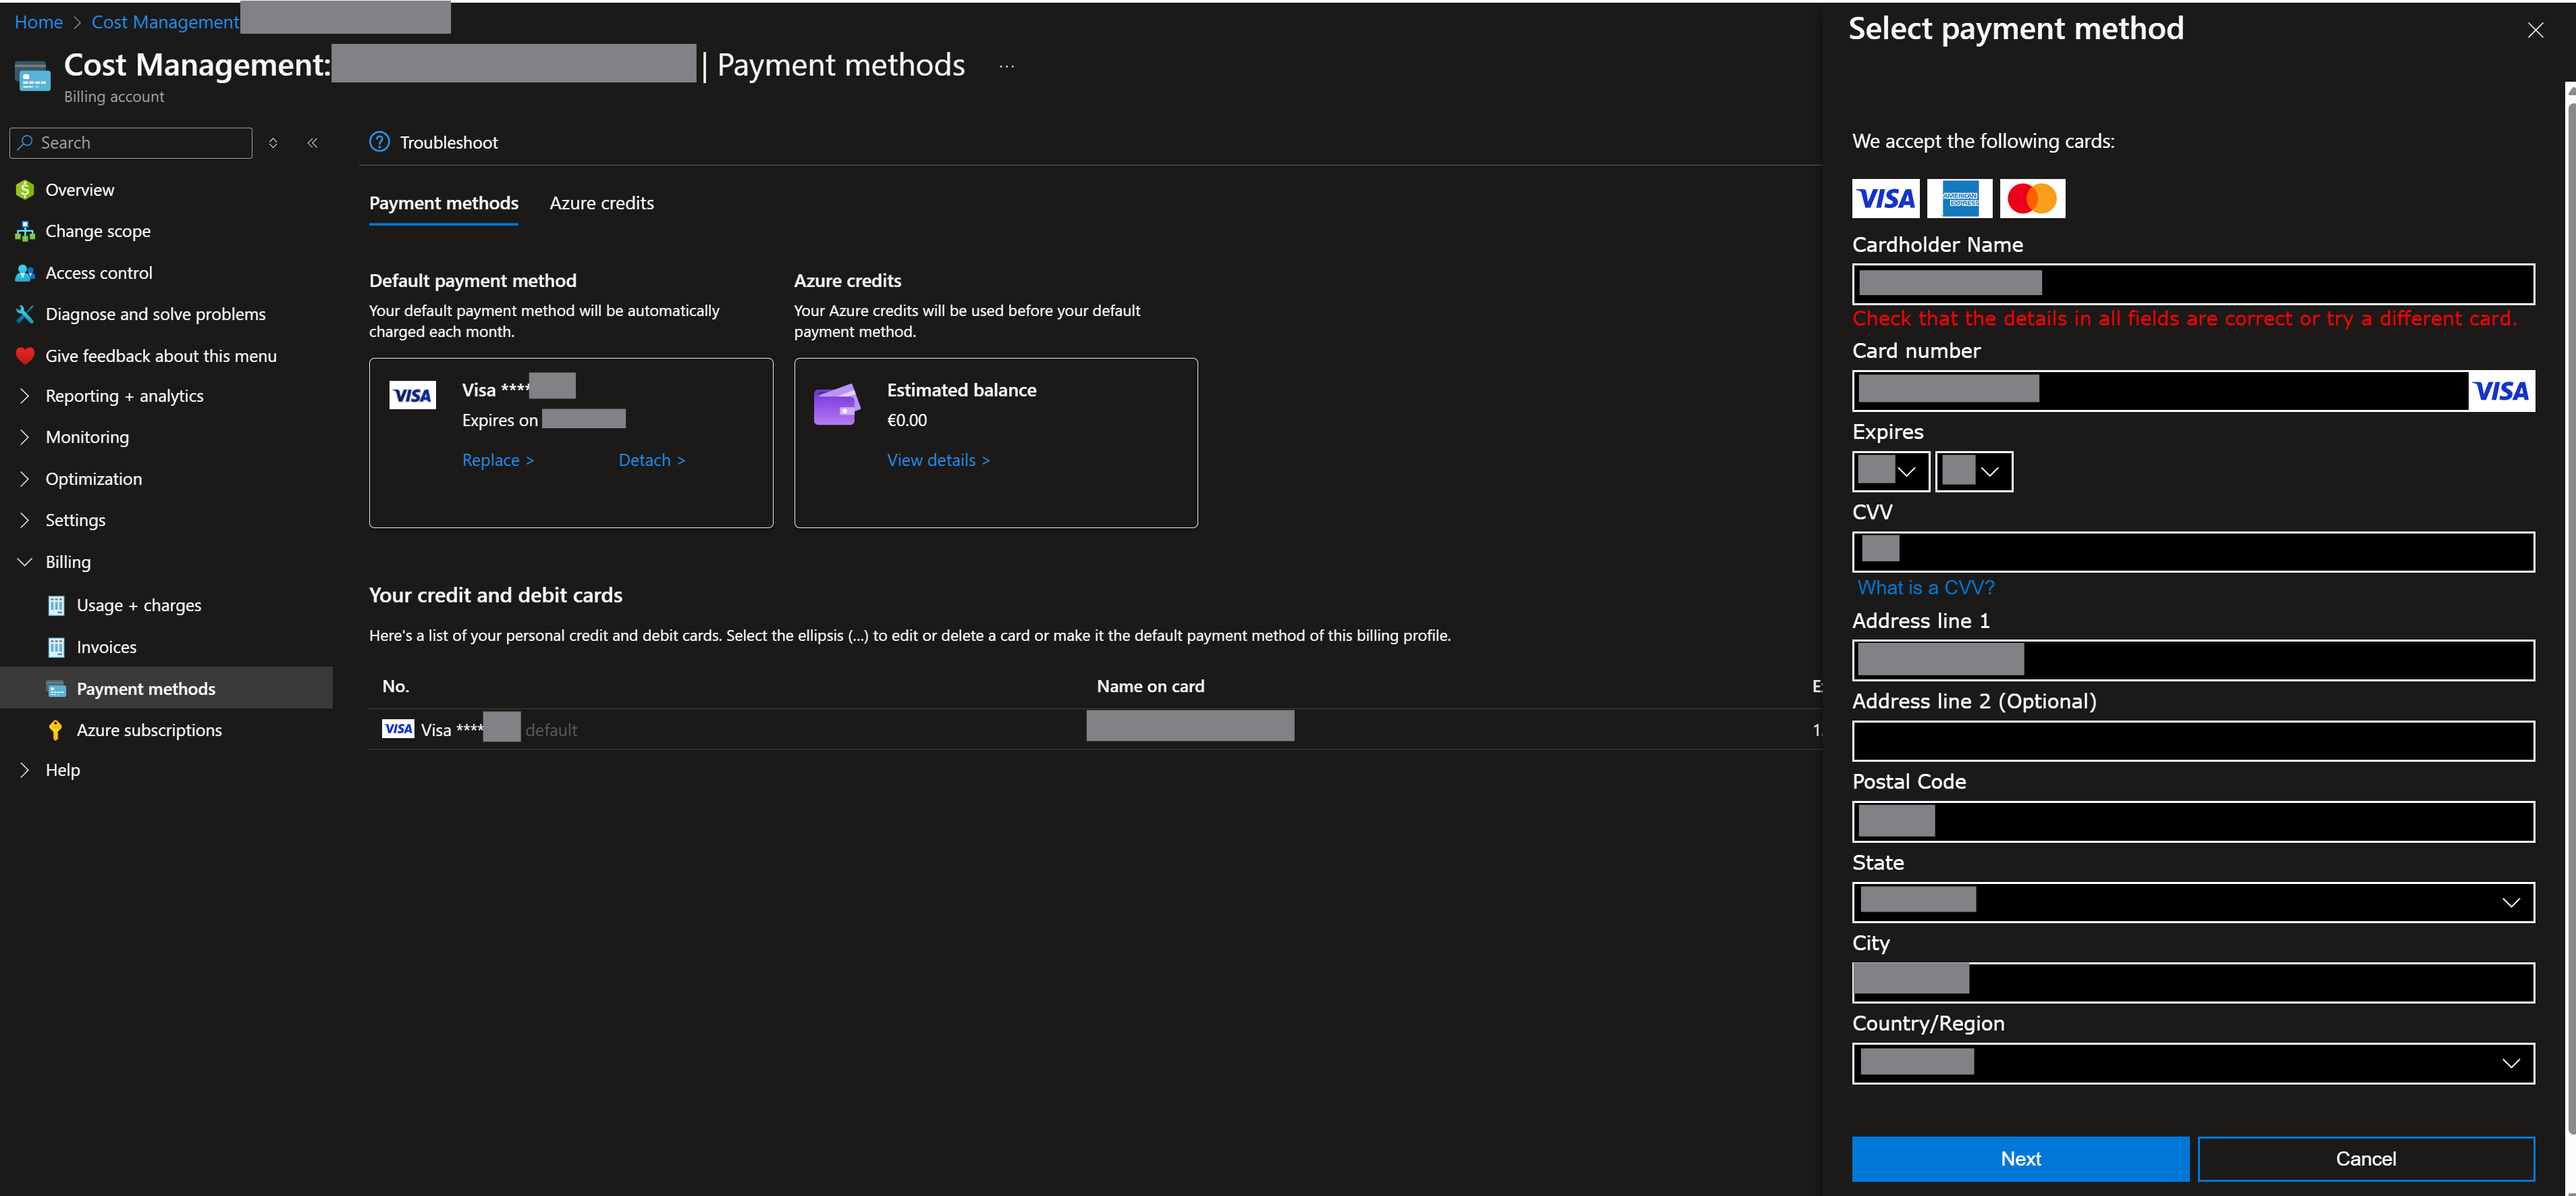Click the Cost Management billing account icon
Screen dimensions: 2576x1196
coord(33,76)
